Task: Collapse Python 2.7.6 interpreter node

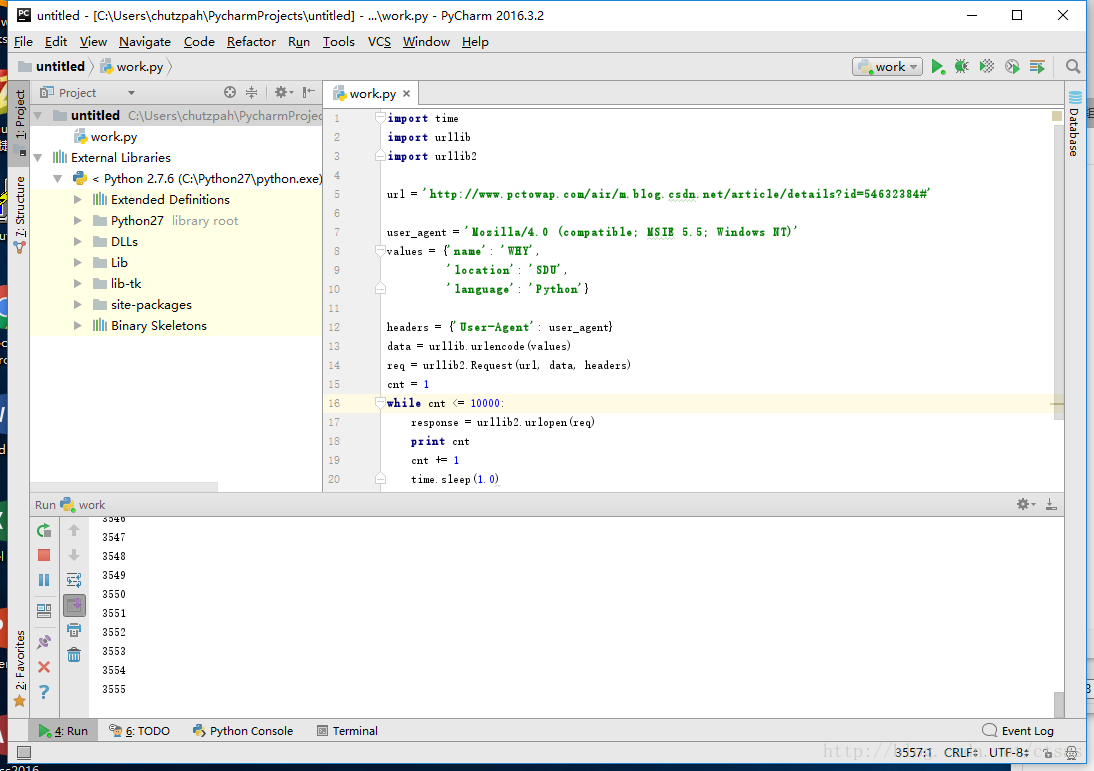Action: (58, 179)
